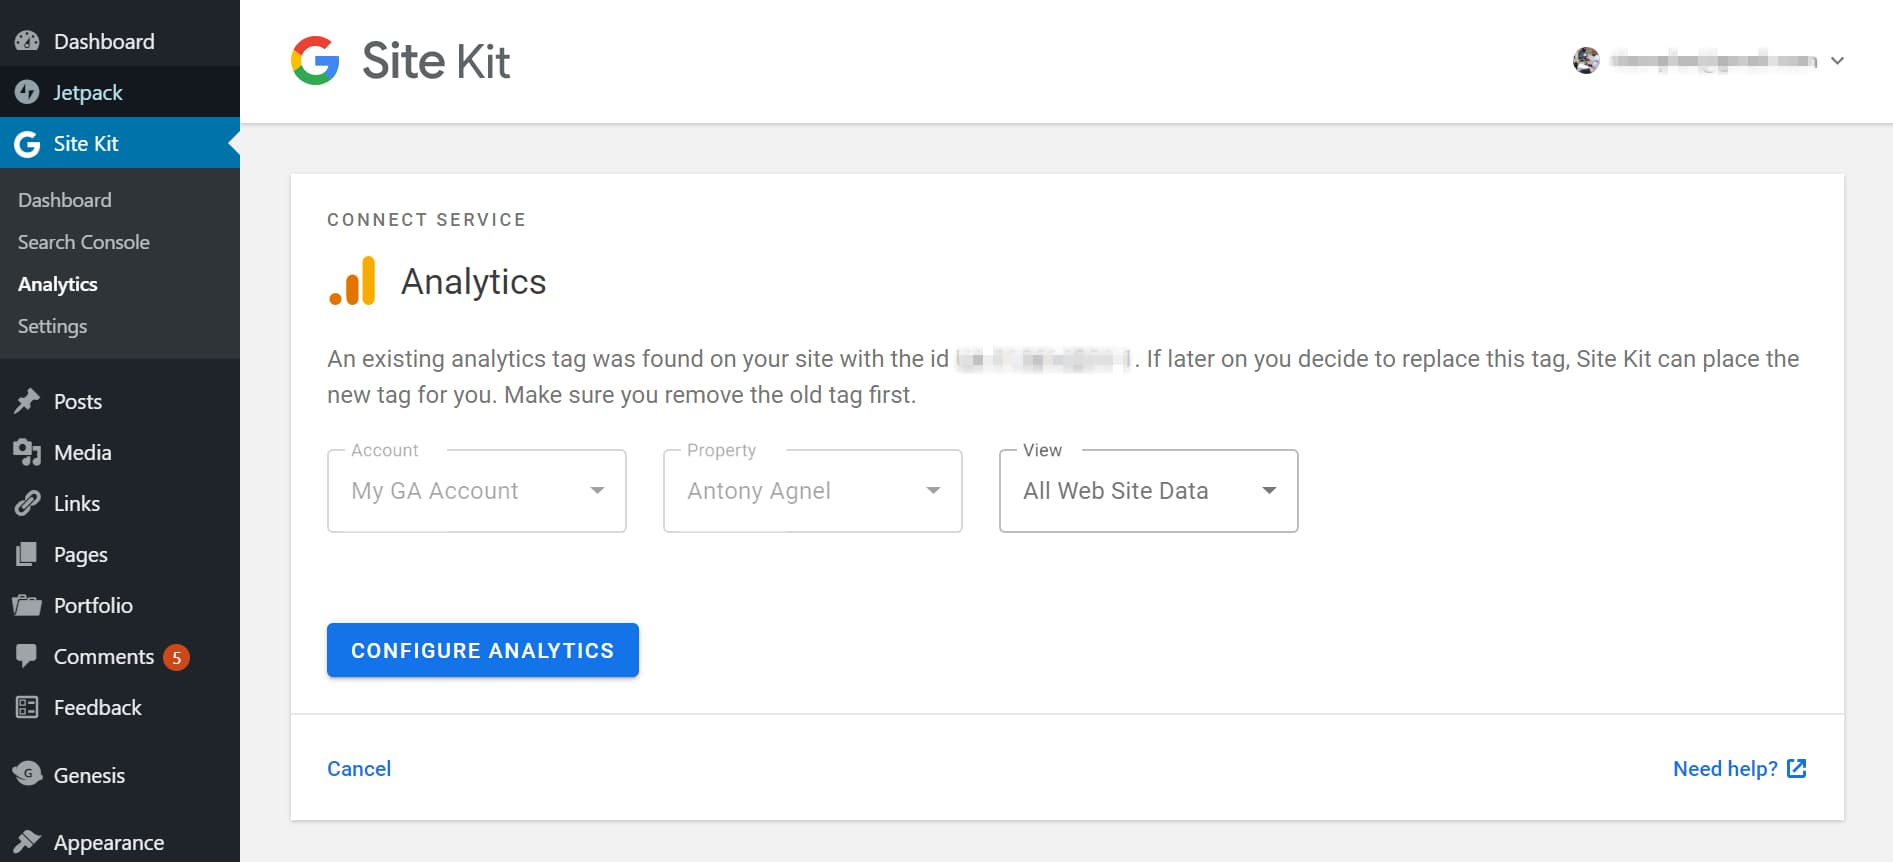Click the Comments badge showing 5
The width and height of the screenshot is (1893, 862).
176,657
